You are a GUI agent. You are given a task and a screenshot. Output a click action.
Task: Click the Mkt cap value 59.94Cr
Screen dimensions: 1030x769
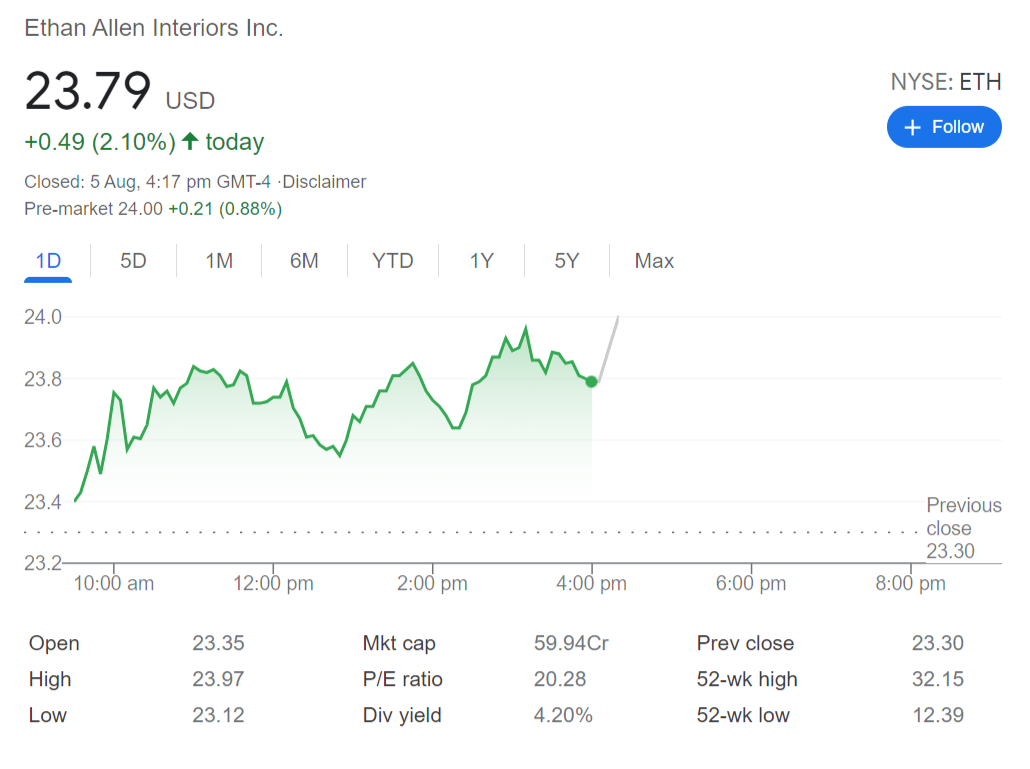click(571, 643)
